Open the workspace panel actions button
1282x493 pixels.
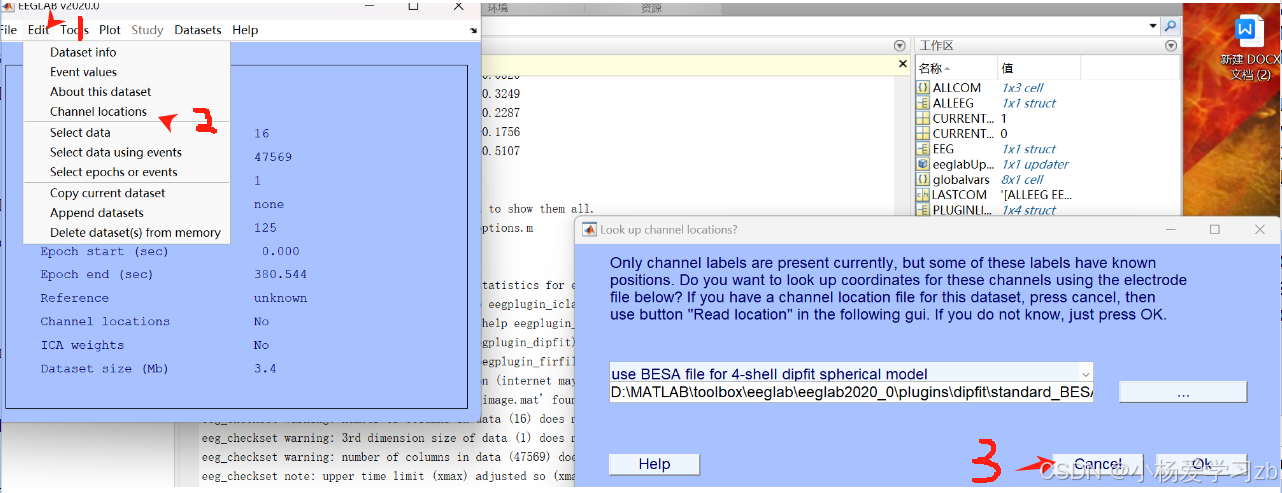pyautogui.click(x=1171, y=46)
